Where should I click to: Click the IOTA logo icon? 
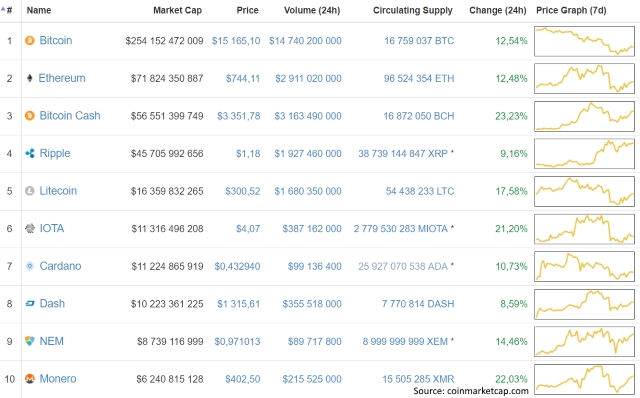coord(30,228)
